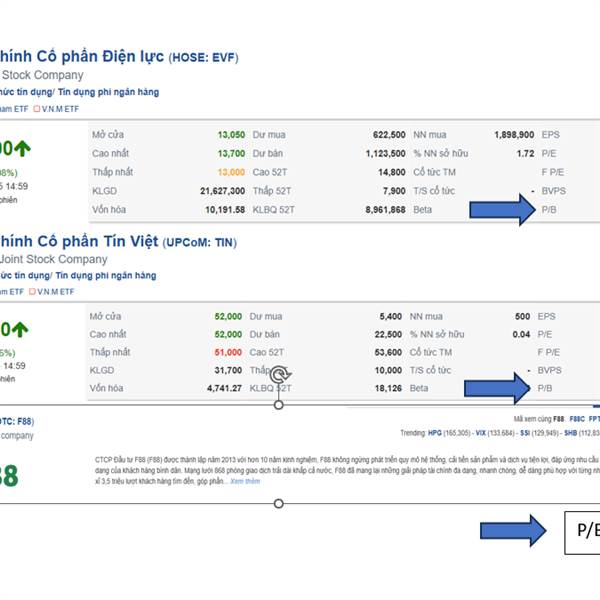Click the circular rotation handle icon
Image resolution: width=600 pixels, height=600 pixels.
280,375
